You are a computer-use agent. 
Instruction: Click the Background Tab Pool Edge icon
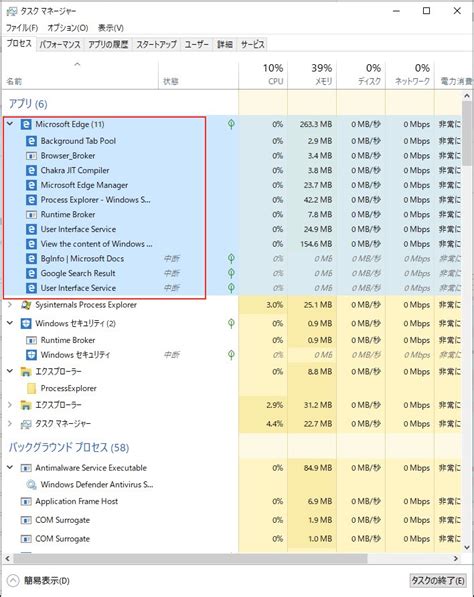coord(31,141)
